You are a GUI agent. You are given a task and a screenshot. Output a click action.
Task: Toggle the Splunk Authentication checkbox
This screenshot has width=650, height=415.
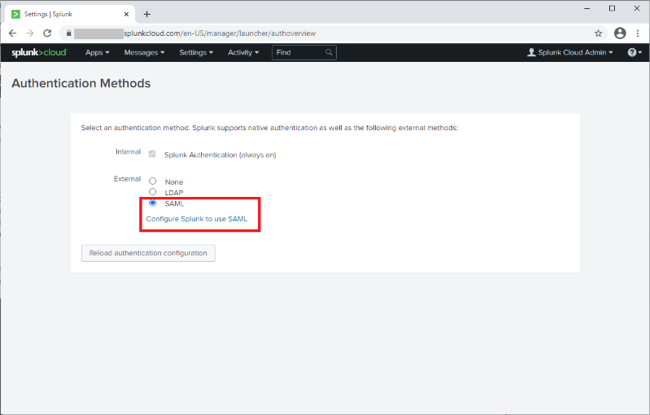click(x=152, y=154)
